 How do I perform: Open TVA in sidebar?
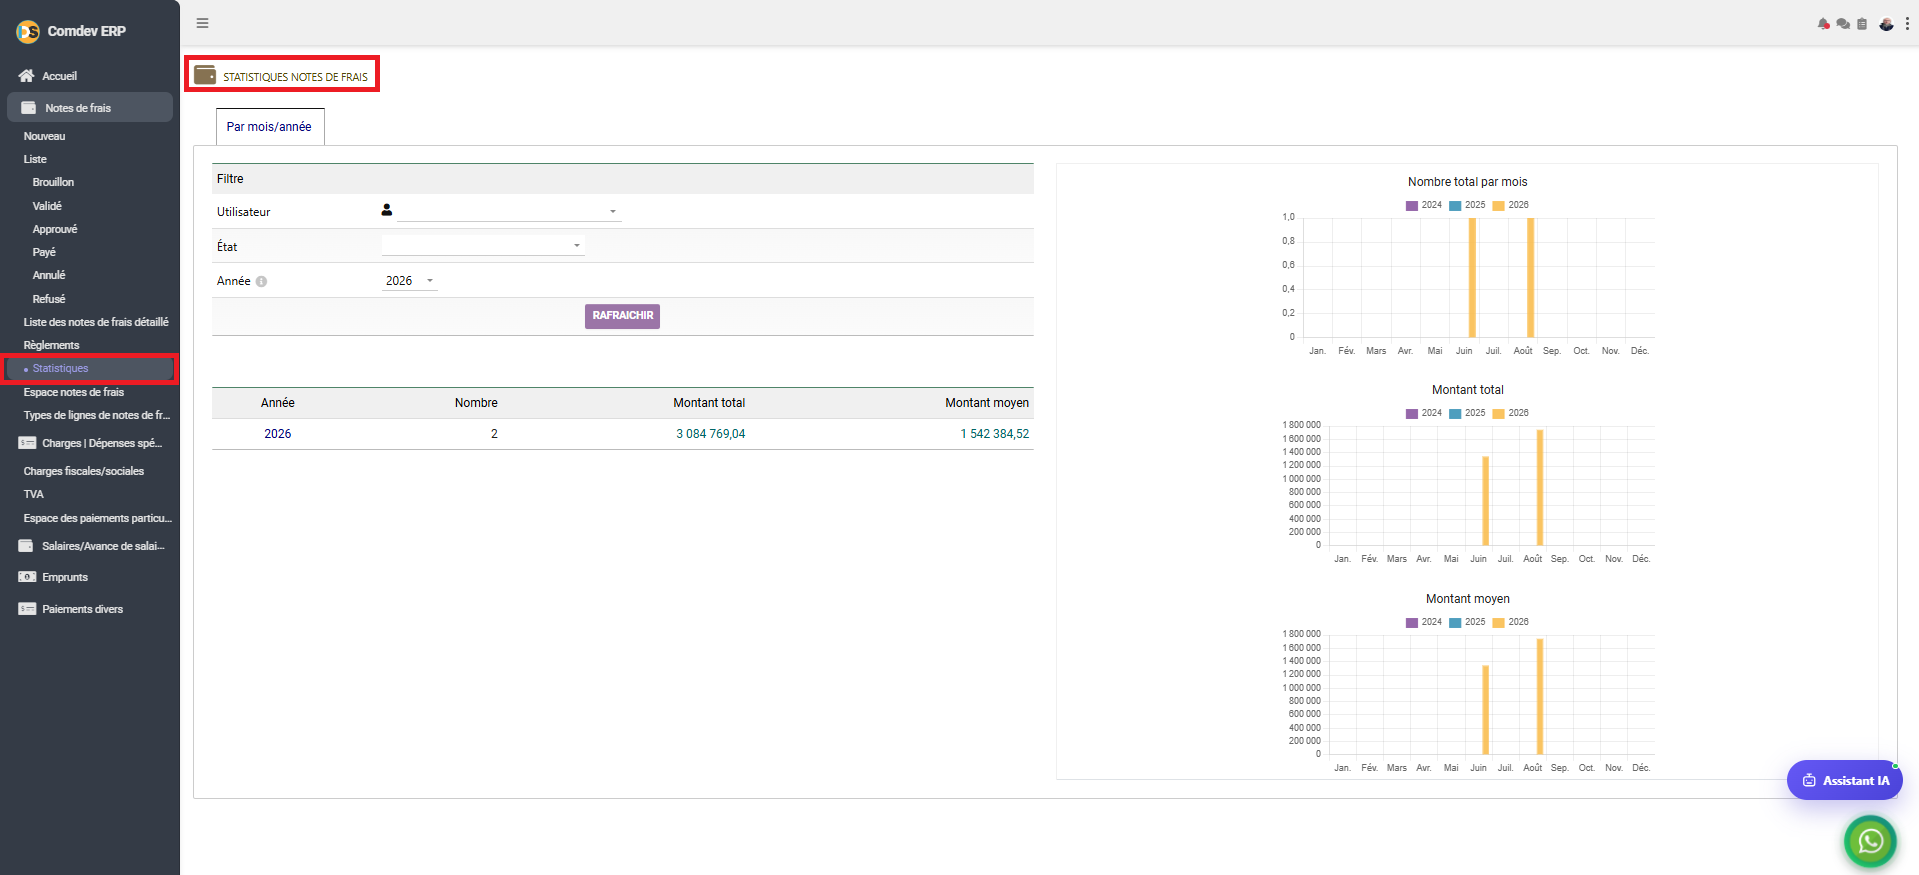(34, 494)
